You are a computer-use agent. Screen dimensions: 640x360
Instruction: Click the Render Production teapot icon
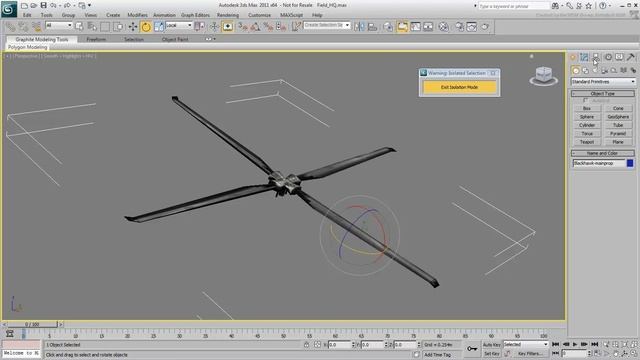coord(484,27)
